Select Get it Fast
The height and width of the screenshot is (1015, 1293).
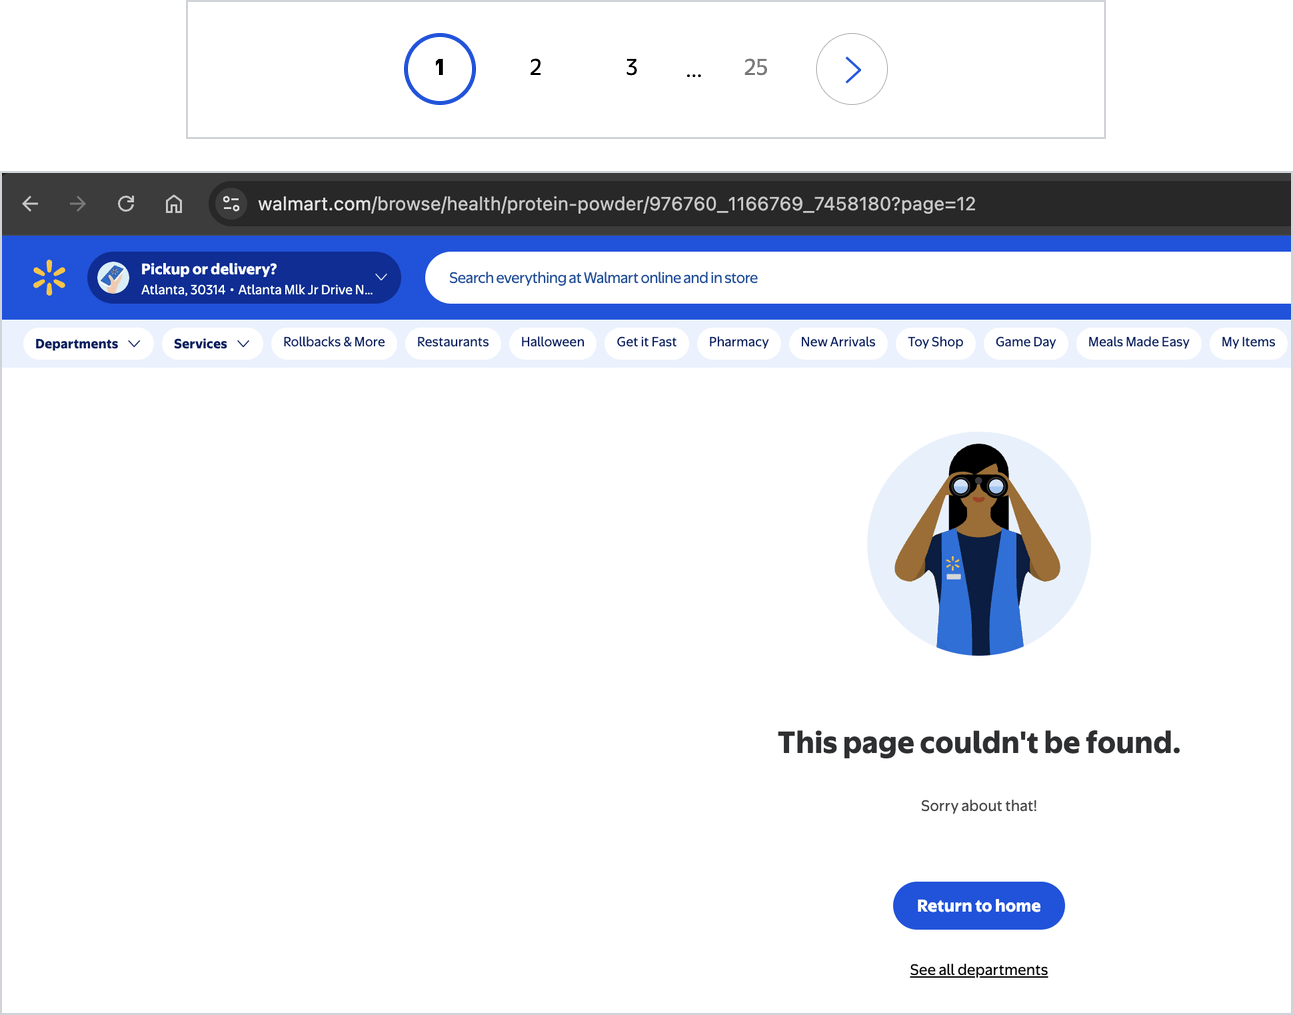(647, 342)
